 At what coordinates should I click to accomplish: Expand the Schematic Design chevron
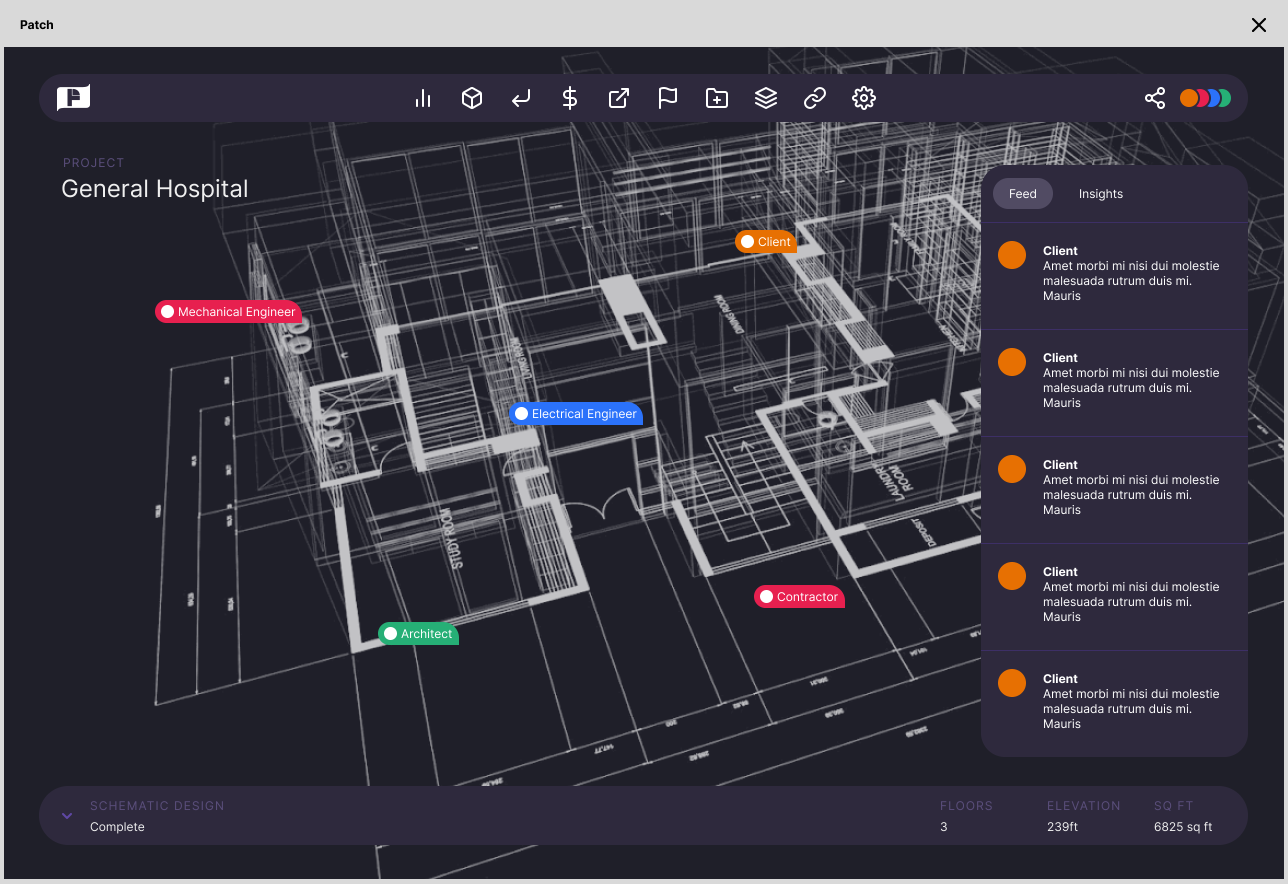[67, 816]
